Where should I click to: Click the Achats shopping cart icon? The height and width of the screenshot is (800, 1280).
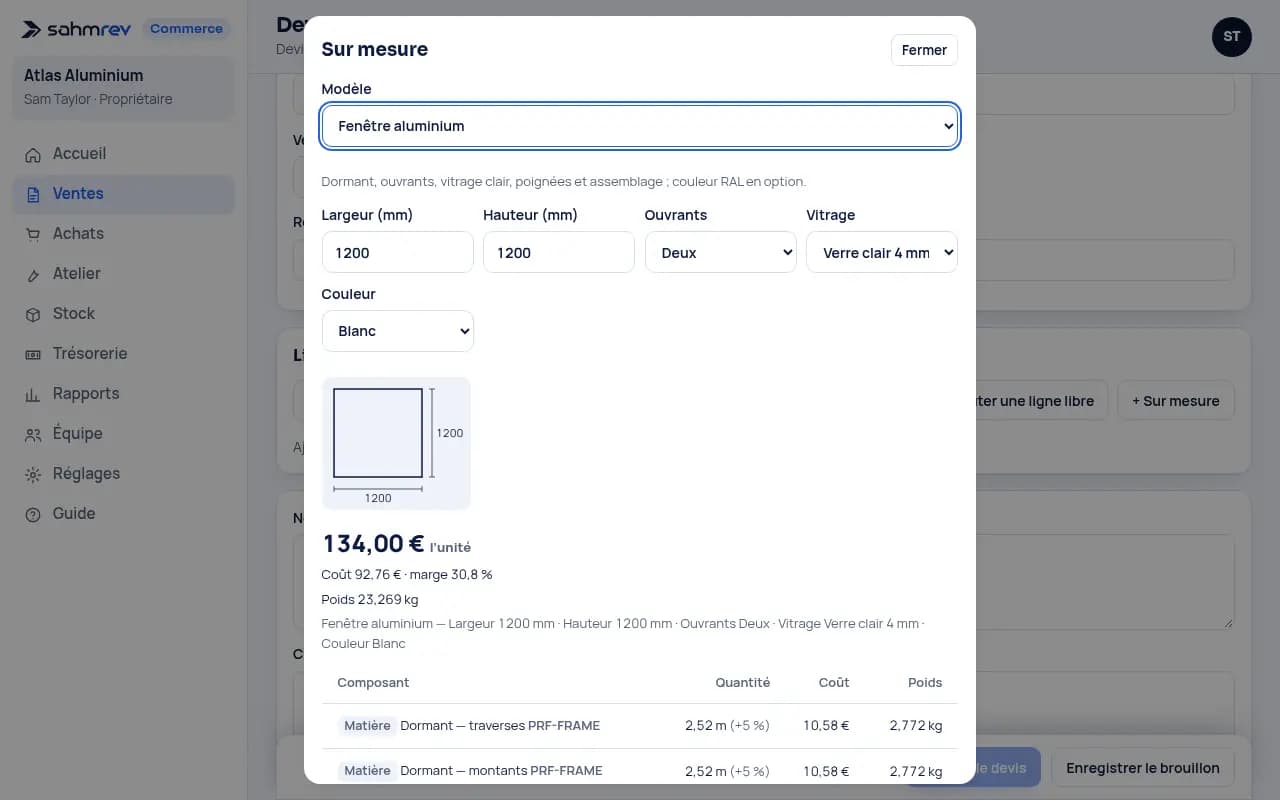(x=34, y=234)
